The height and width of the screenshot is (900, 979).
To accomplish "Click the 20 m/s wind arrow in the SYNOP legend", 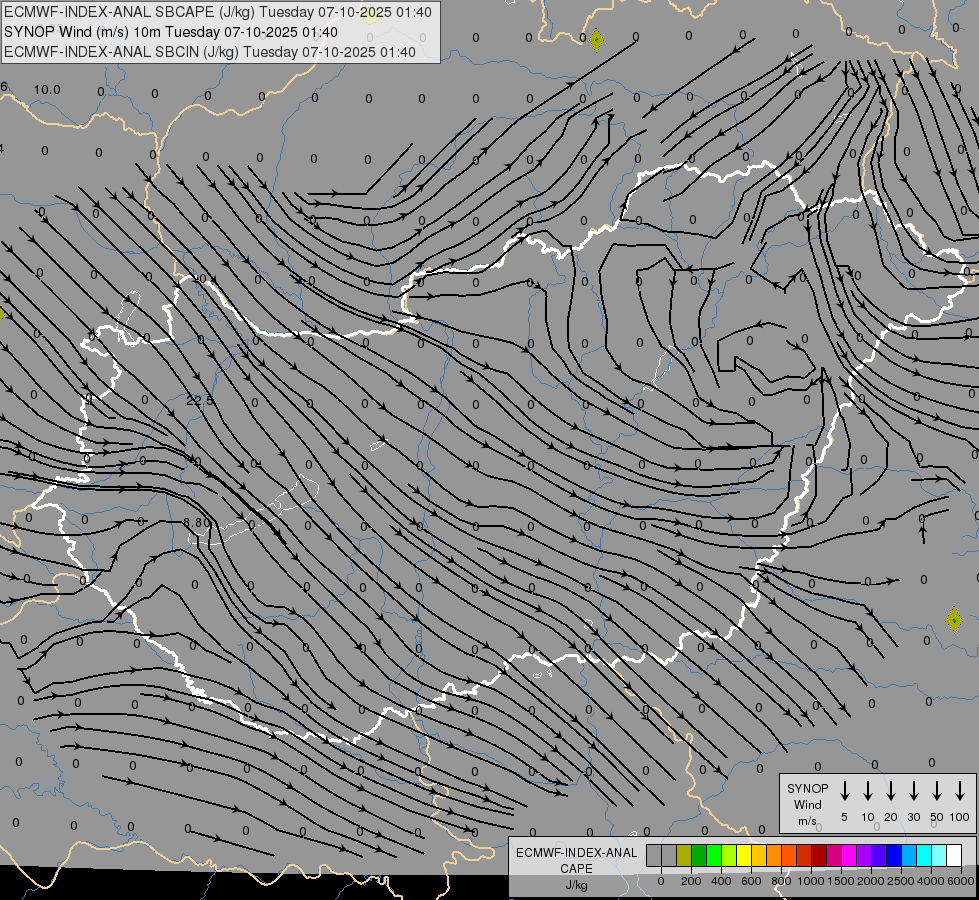I will 891,791.
